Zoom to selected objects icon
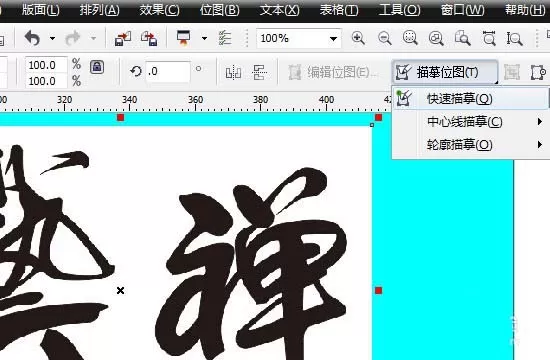This screenshot has width=550, height=360. pos(410,38)
